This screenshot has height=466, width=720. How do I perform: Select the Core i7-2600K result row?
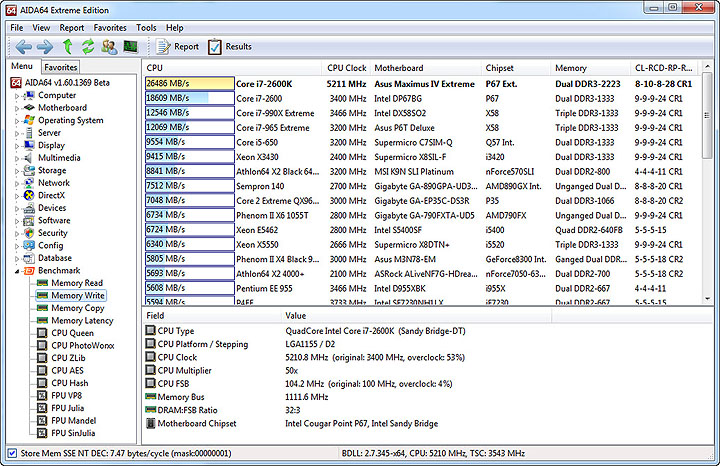click(422, 84)
